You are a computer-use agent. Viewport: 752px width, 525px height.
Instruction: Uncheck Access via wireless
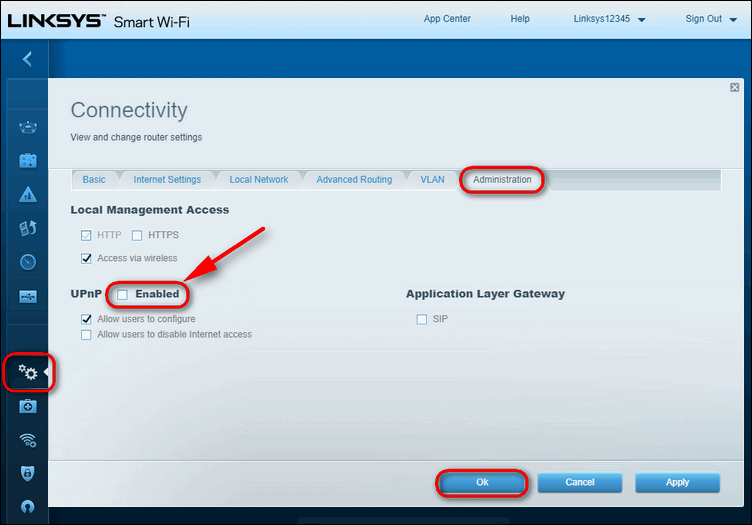pos(86,258)
